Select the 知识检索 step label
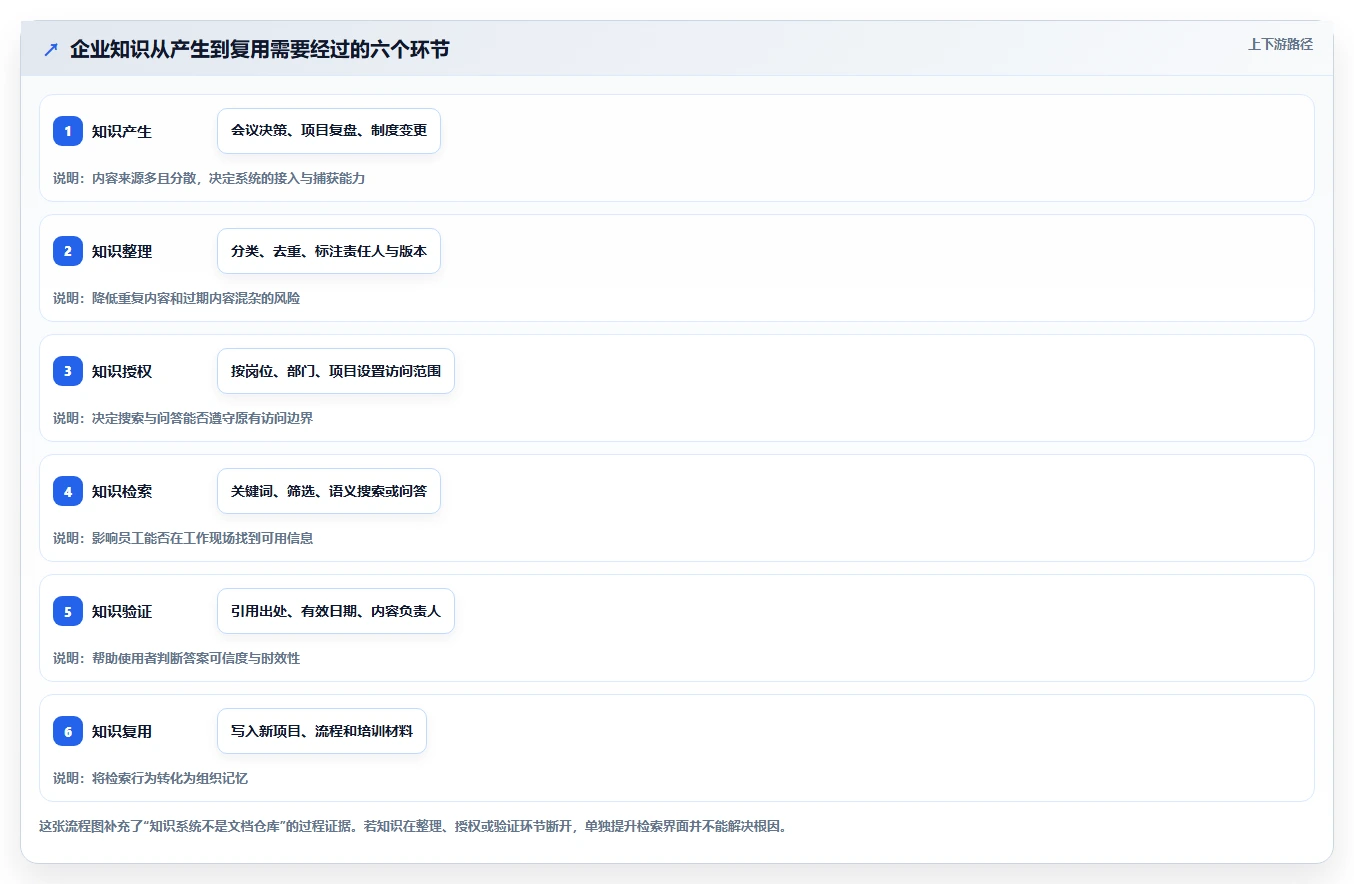The width and height of the screenshot is (1354, 884). click(x=122, y=491)
